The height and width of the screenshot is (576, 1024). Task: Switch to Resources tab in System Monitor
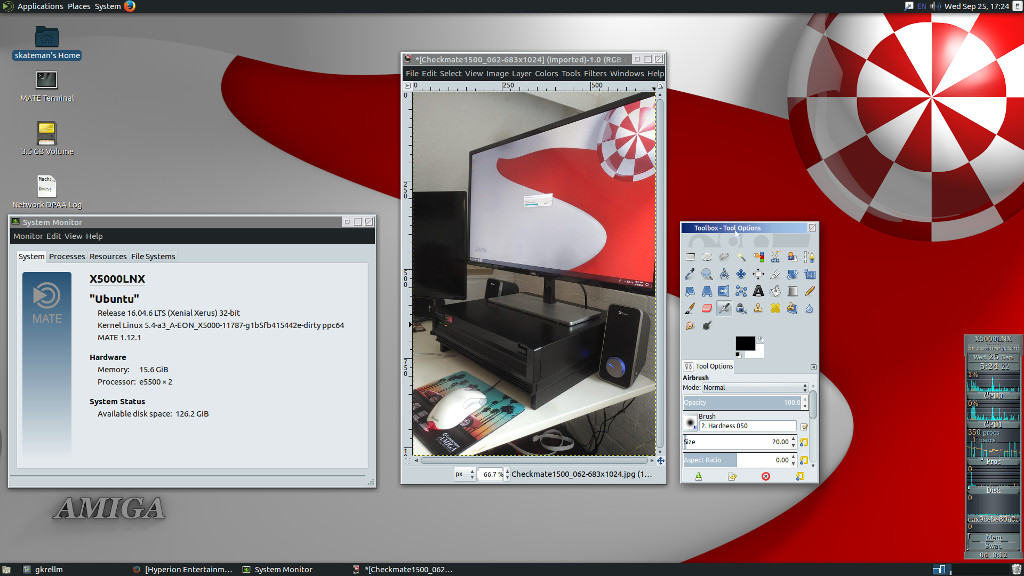click(x=108, y=257)
